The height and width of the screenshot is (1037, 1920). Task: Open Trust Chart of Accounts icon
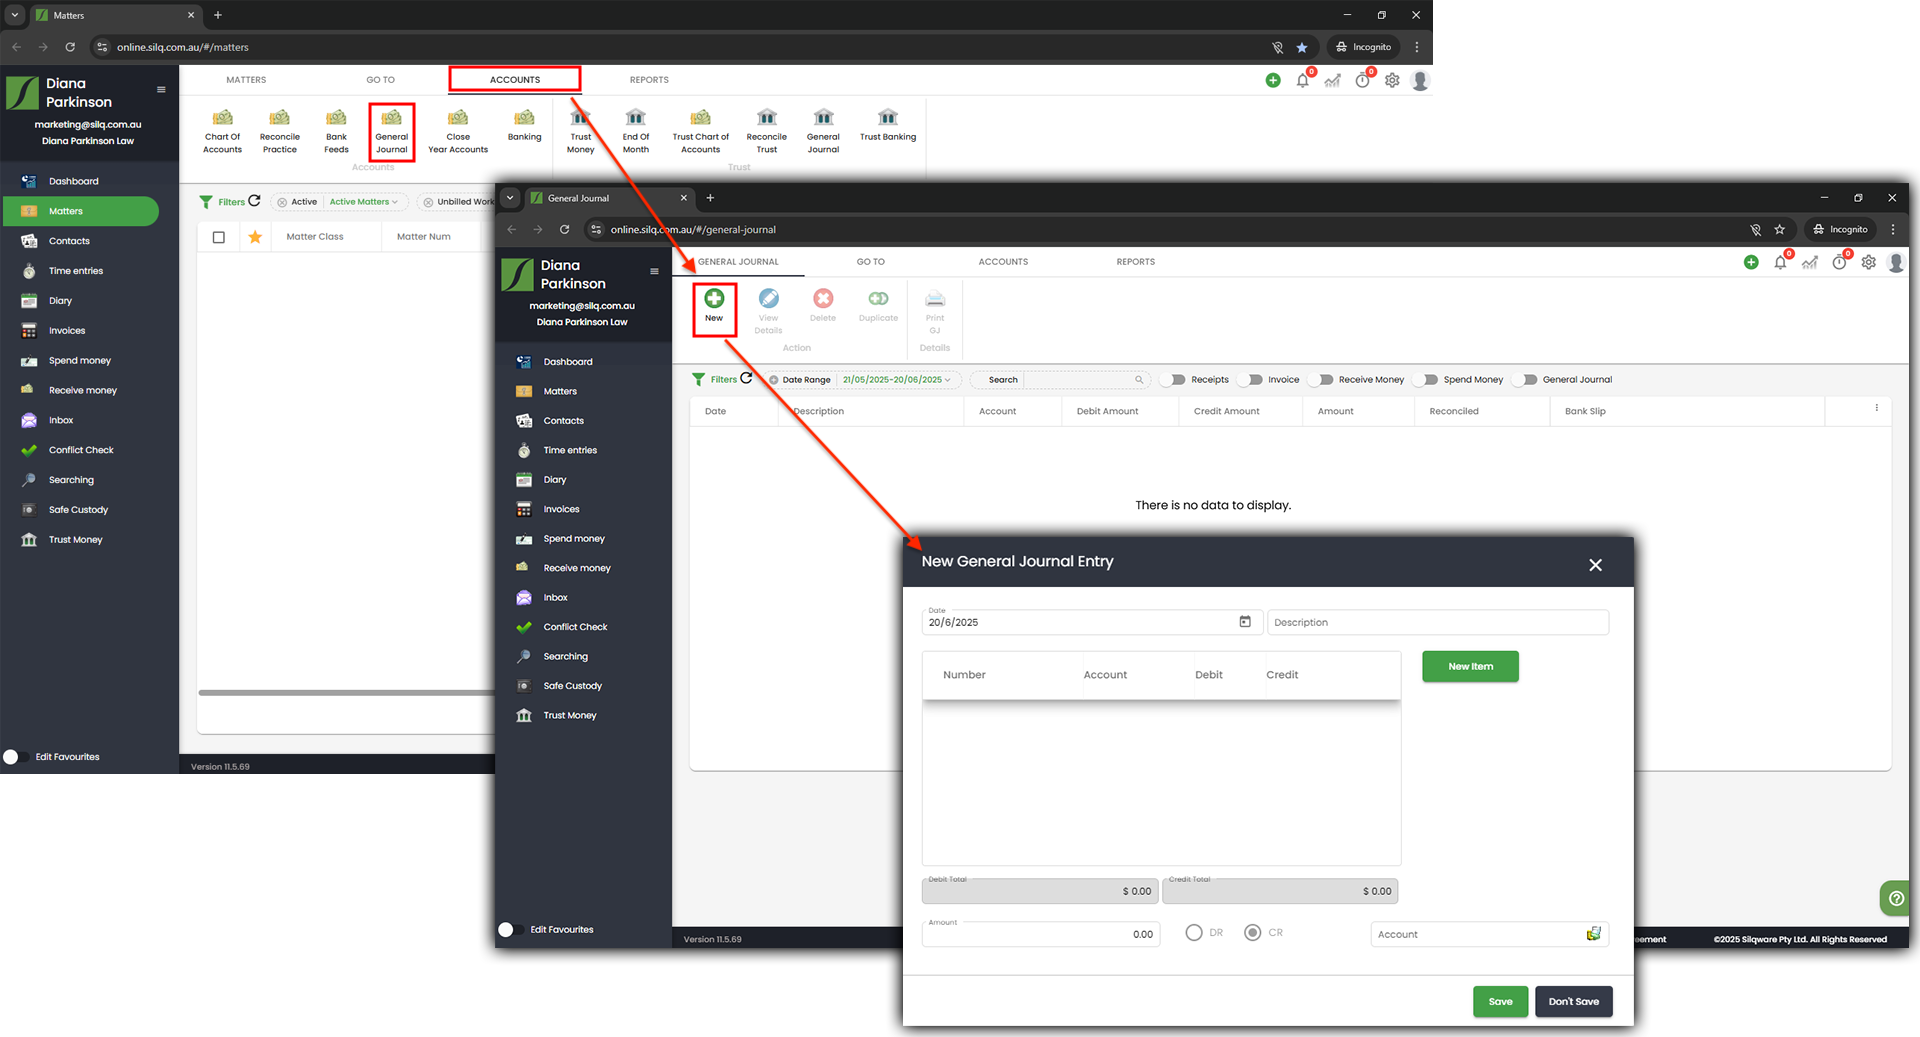[700, 131]
